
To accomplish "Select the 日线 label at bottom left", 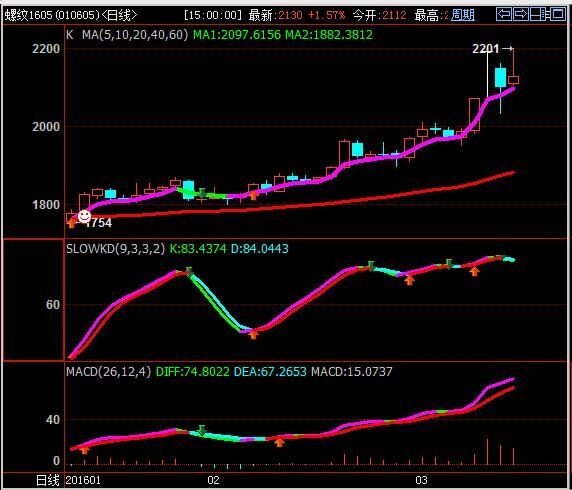I will point(48,480).
